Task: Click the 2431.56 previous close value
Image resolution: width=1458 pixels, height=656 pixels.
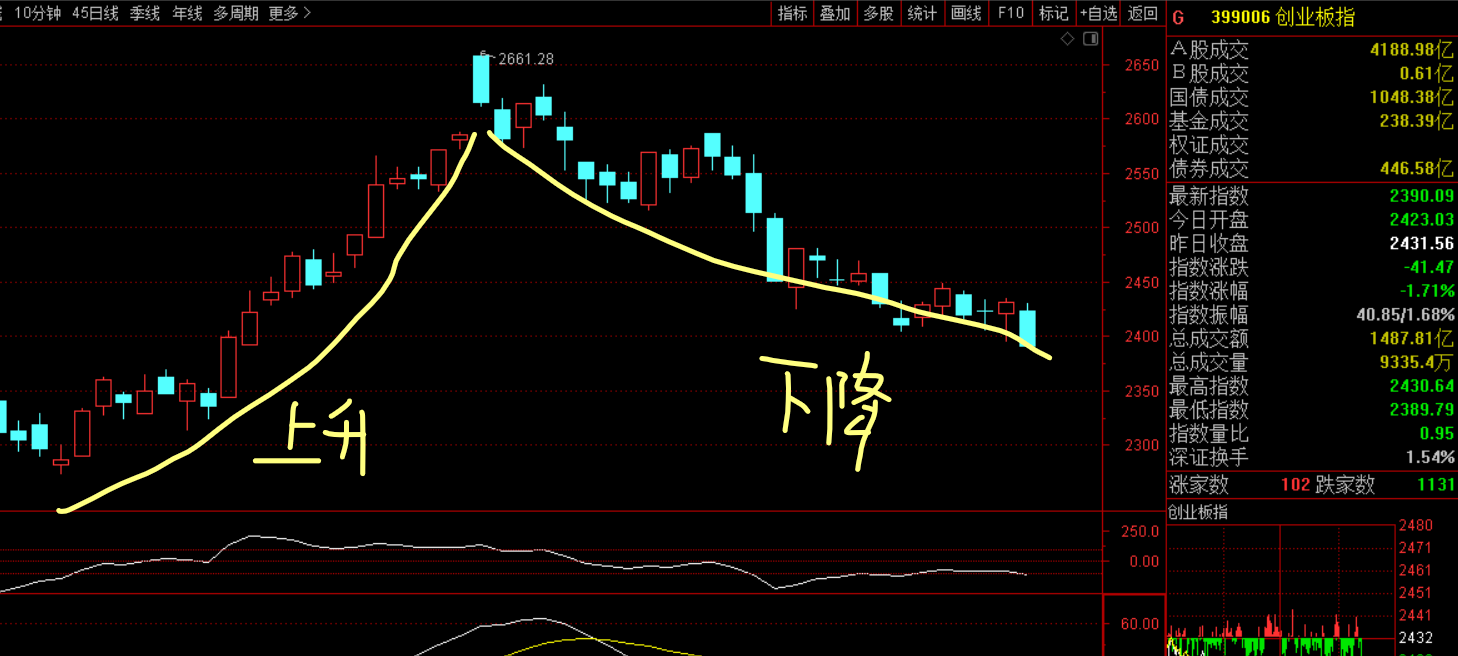Action: (x=1421, y=243)
